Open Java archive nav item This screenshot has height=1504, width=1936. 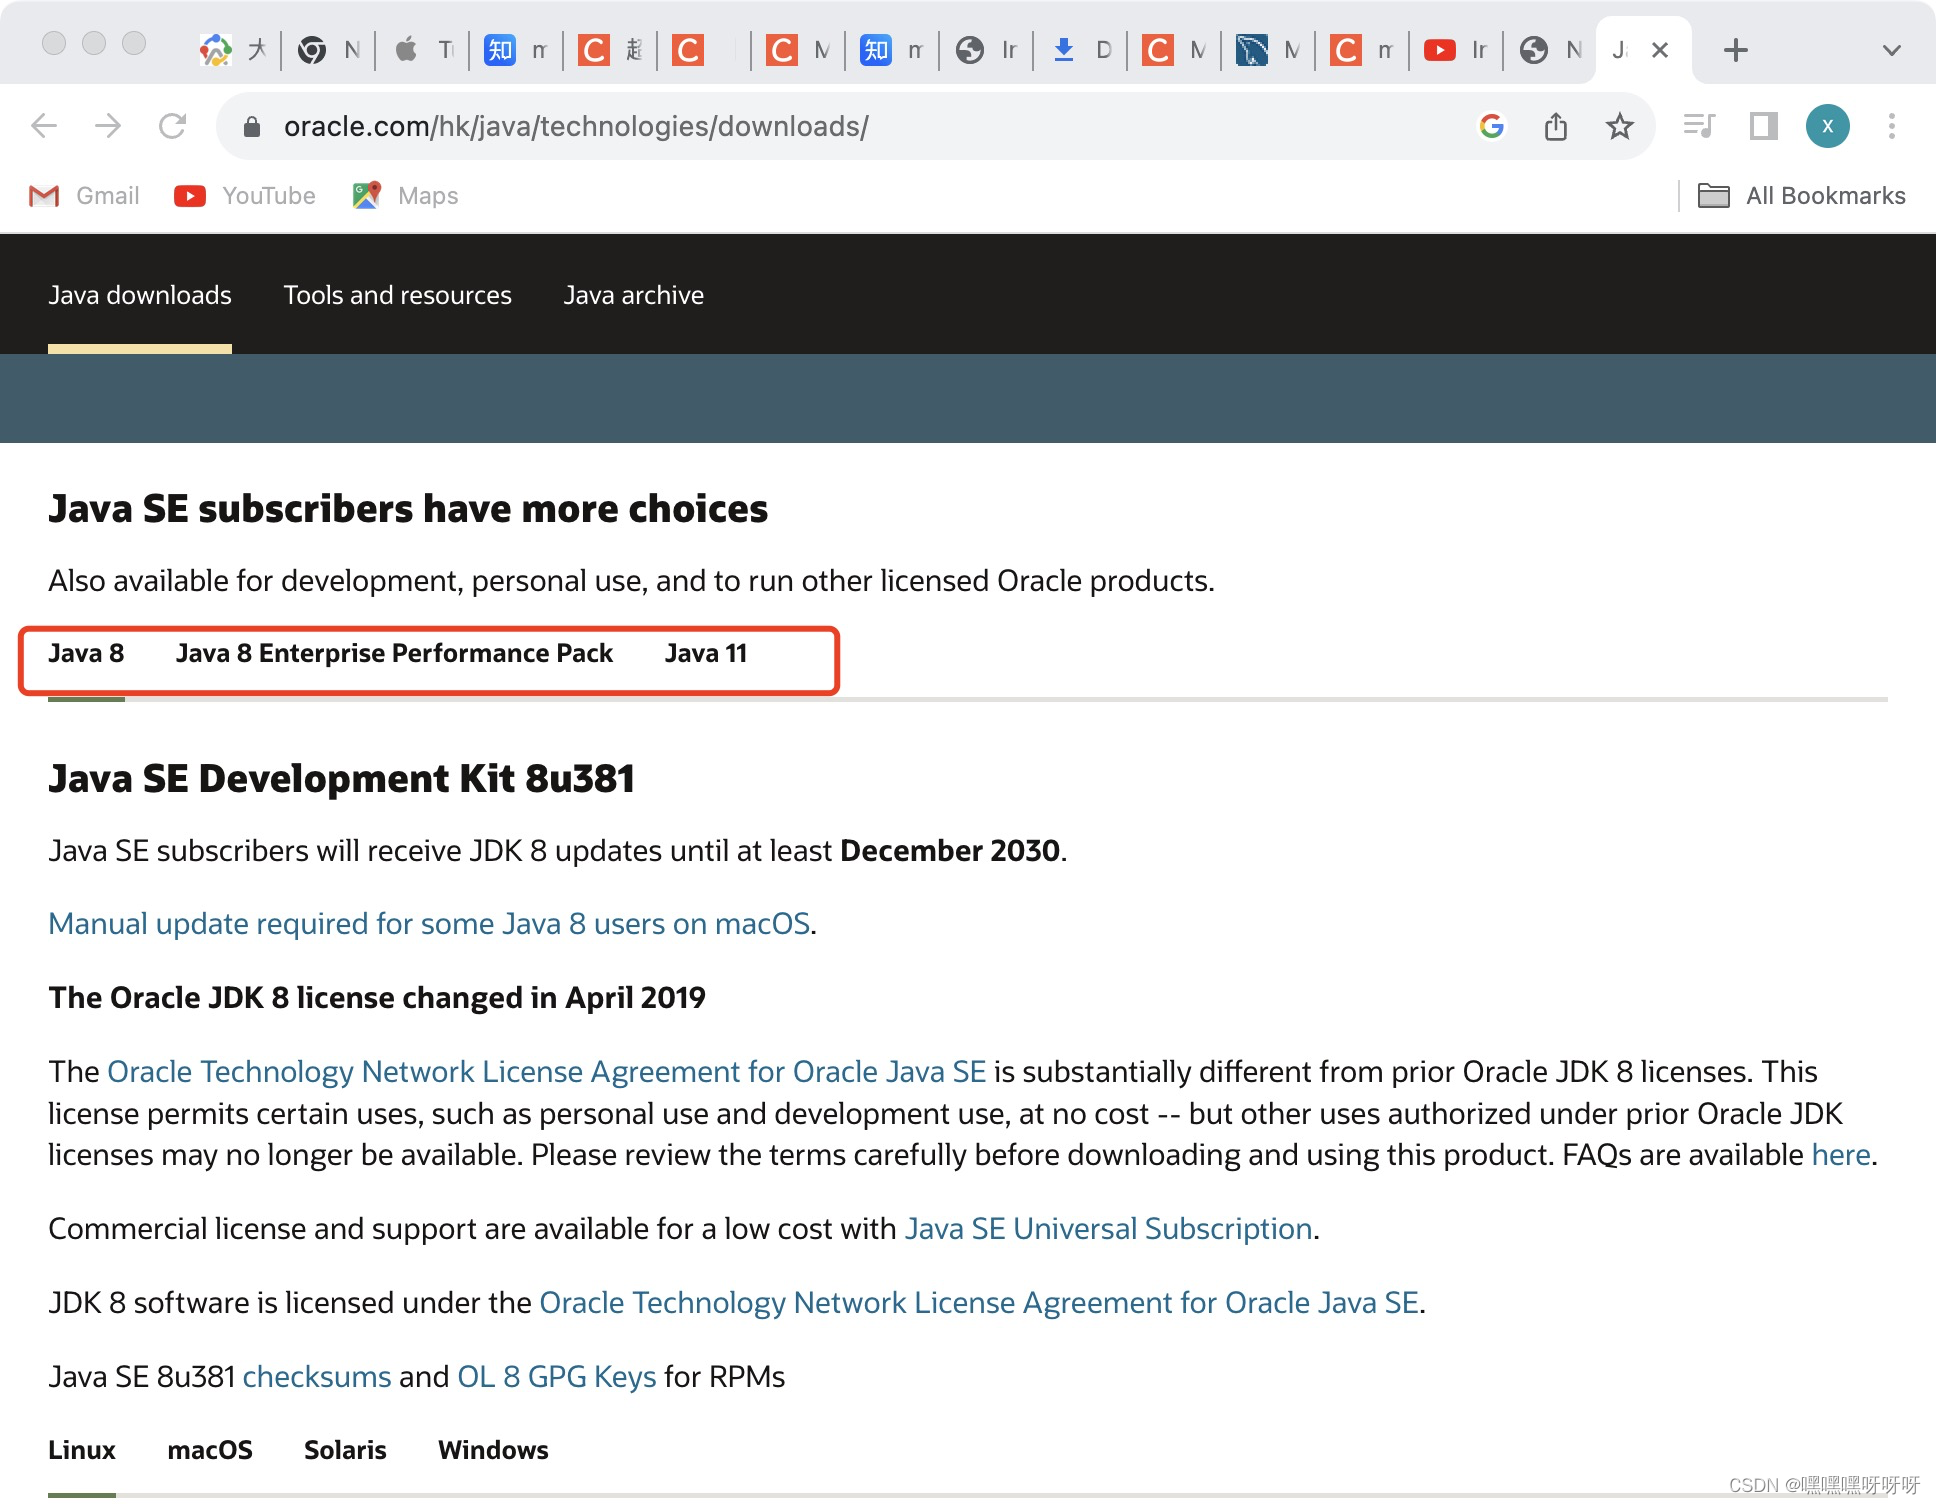point(633,295)
